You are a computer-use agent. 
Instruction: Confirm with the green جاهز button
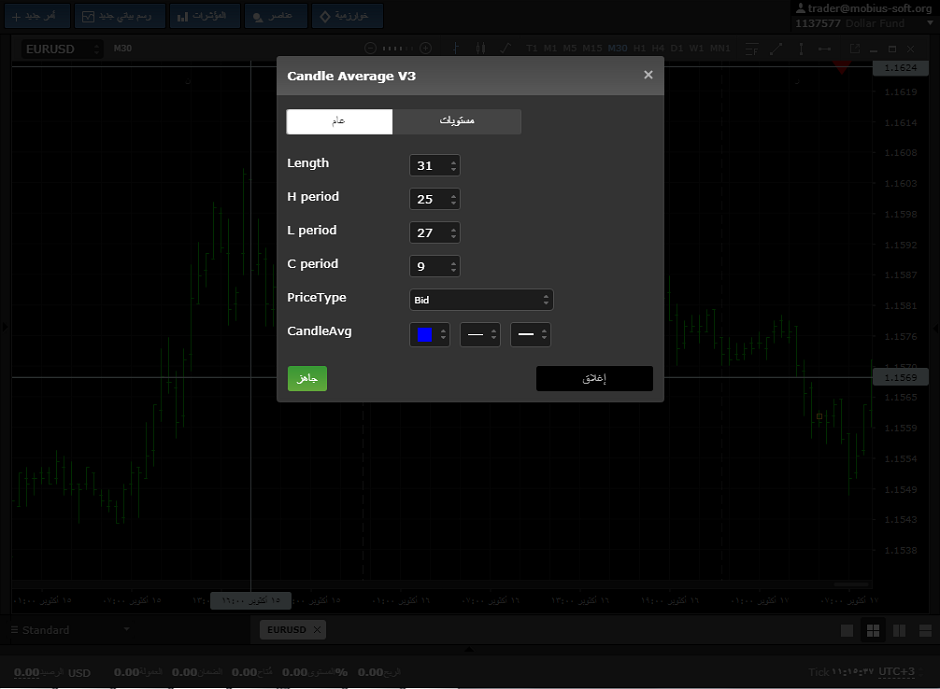point(307,378)
